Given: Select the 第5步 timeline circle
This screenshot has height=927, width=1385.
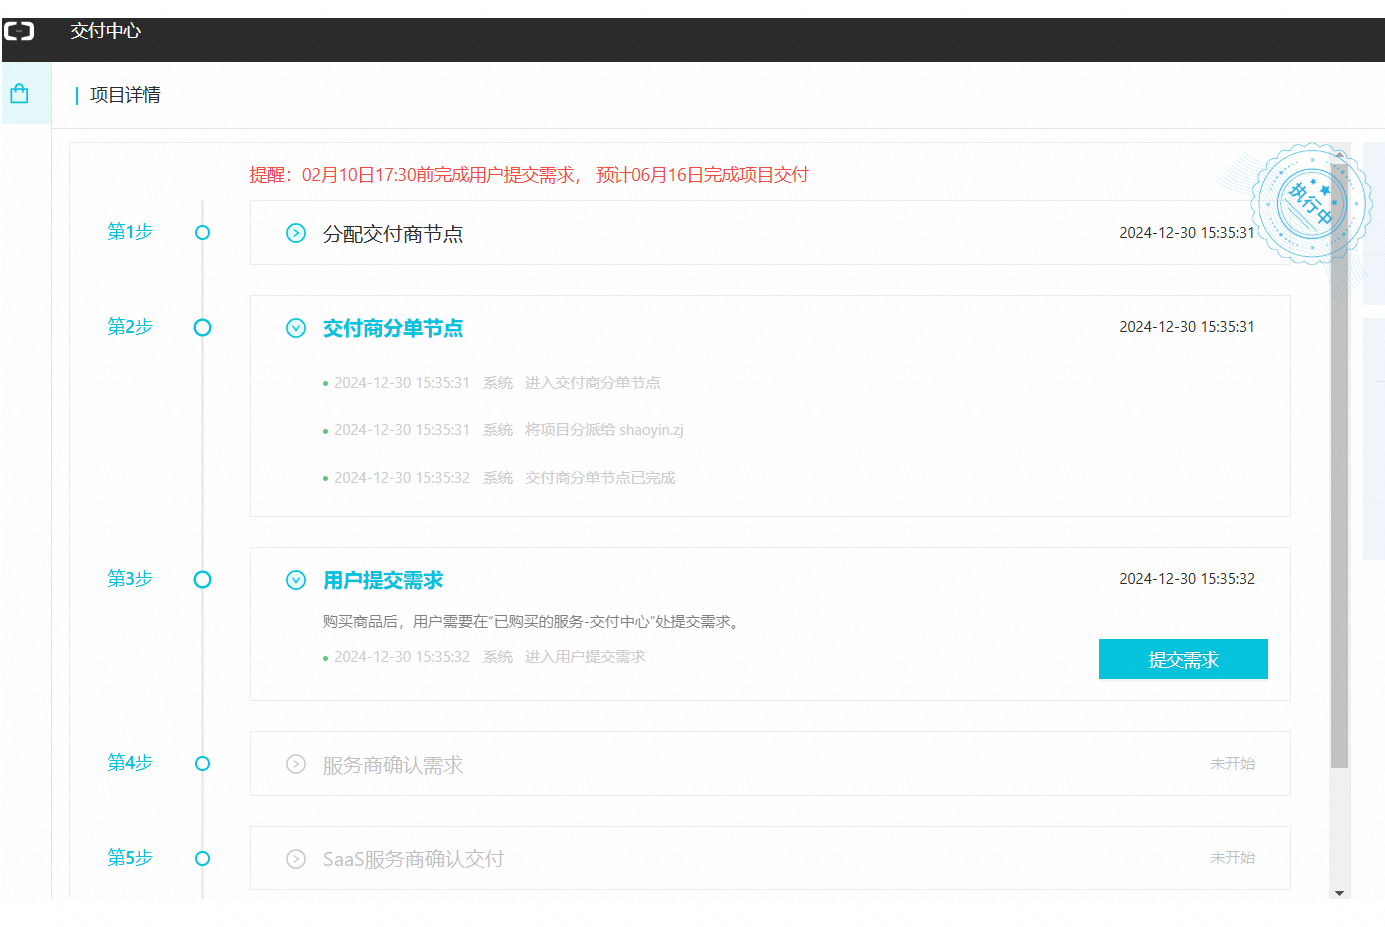Looking at the screenshot, I should (x=202, y=858).
